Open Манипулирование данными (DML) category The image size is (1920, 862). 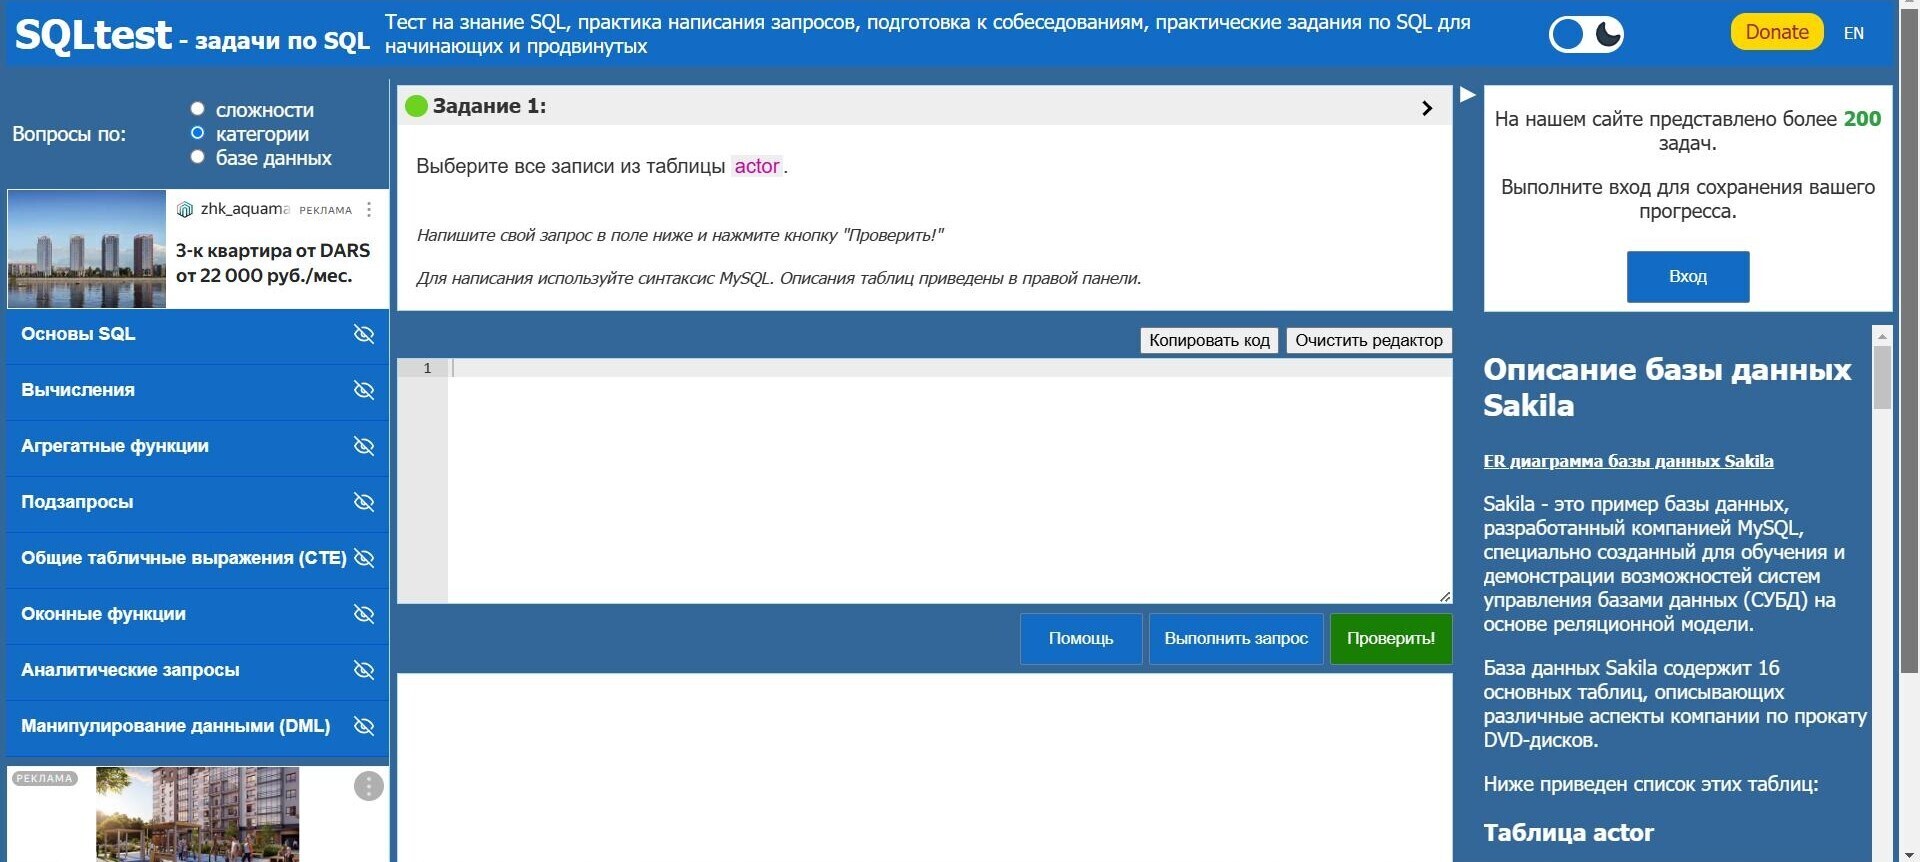[175, 726]
